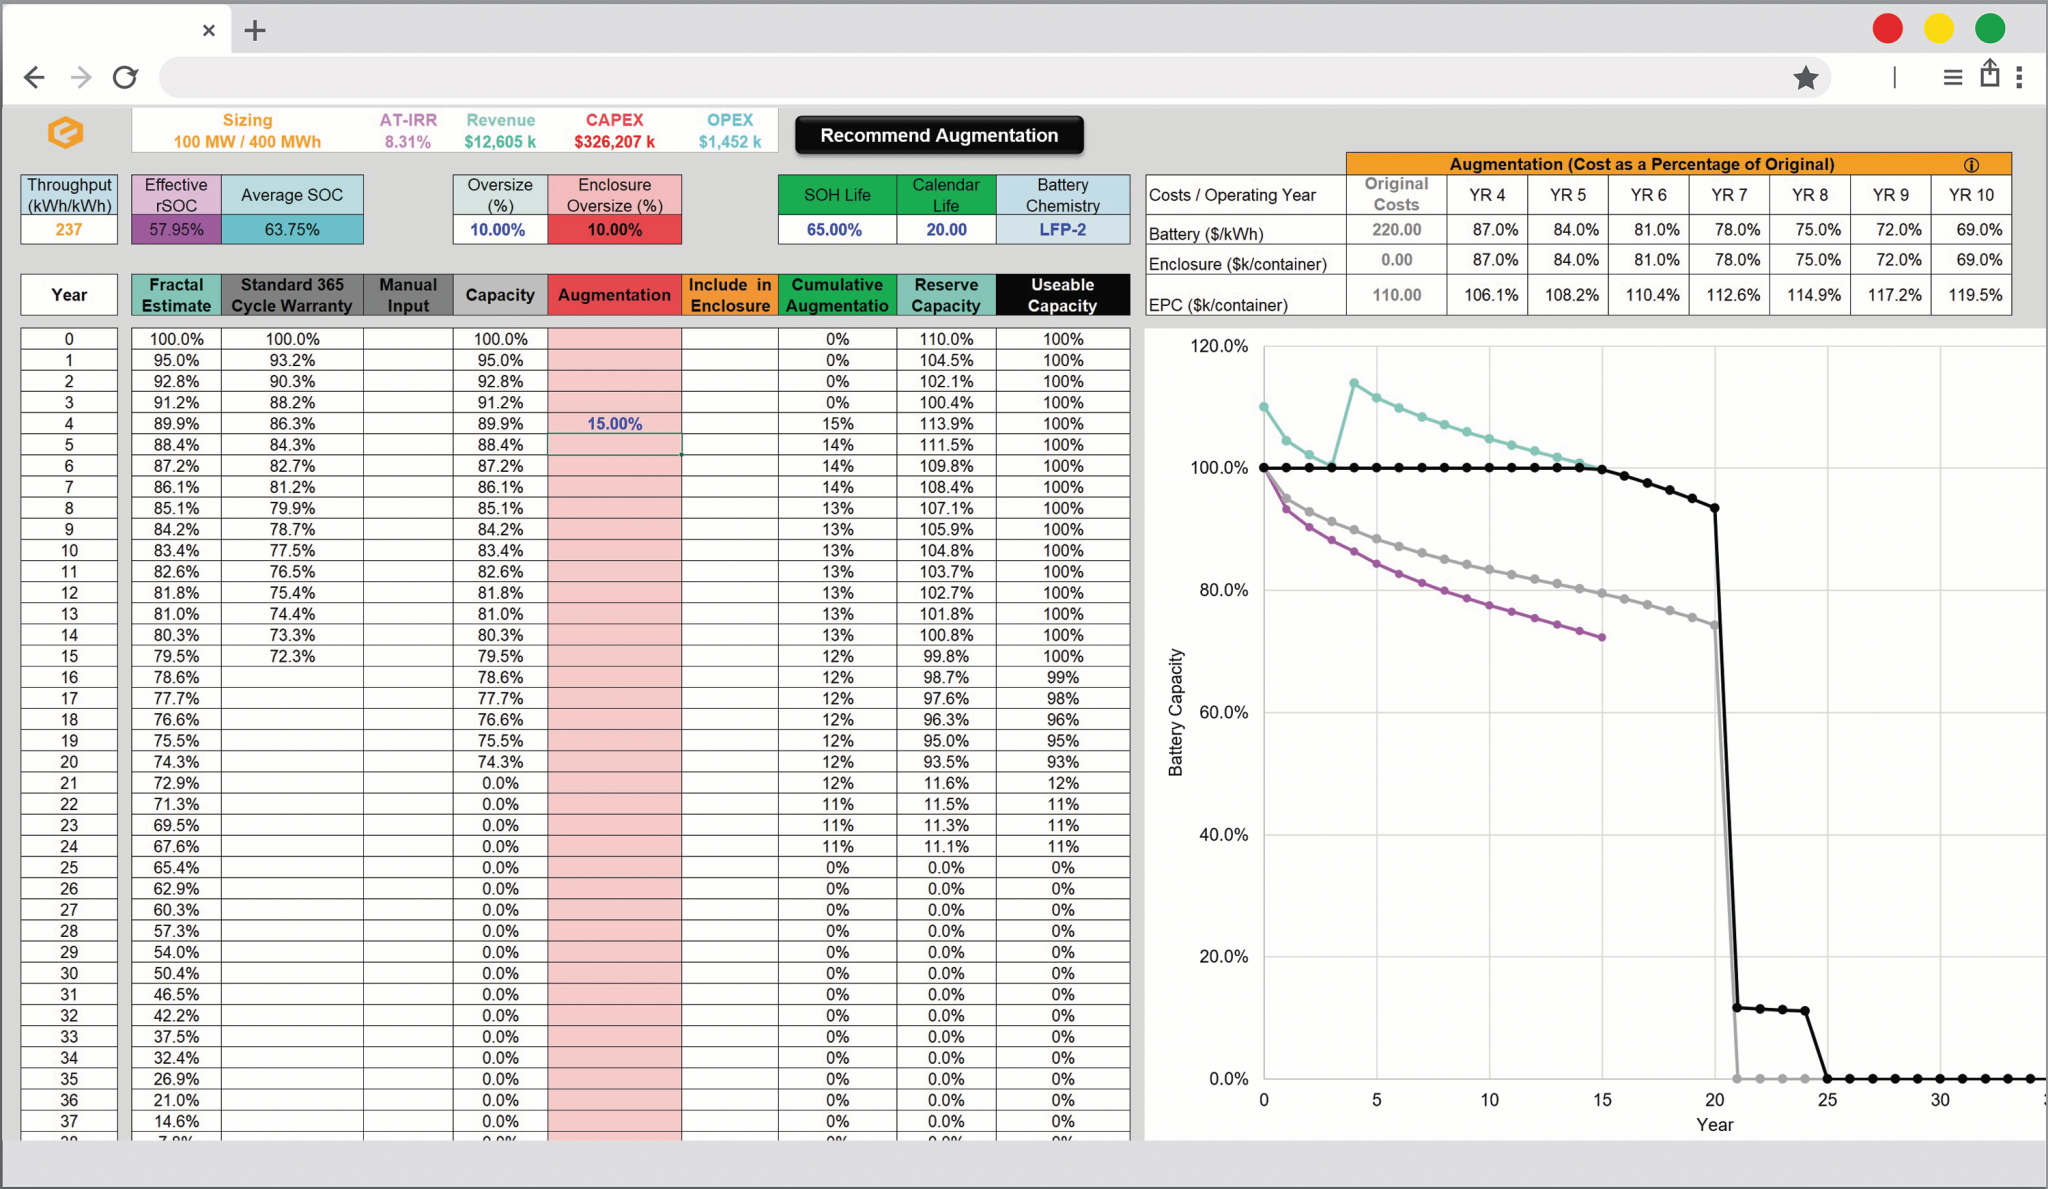The image size is (2048, 1189).
Task: Open the hamburger menu icon
Action: click(1951, 76)
